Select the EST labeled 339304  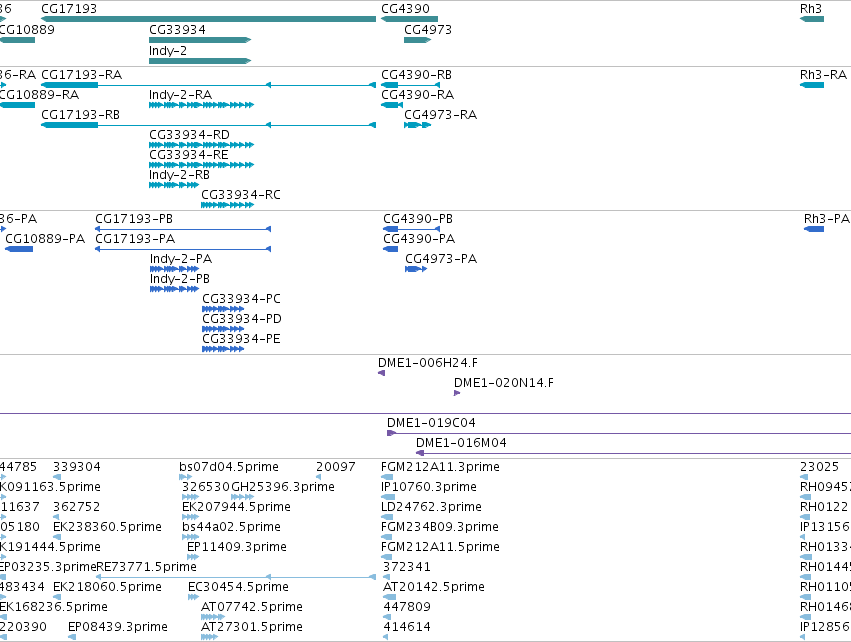point(77,467)
